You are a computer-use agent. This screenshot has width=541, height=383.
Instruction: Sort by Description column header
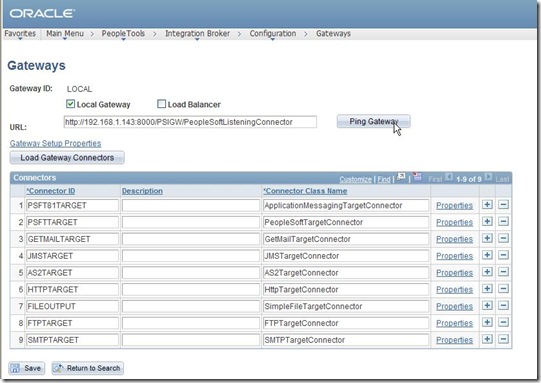point(142,191)
